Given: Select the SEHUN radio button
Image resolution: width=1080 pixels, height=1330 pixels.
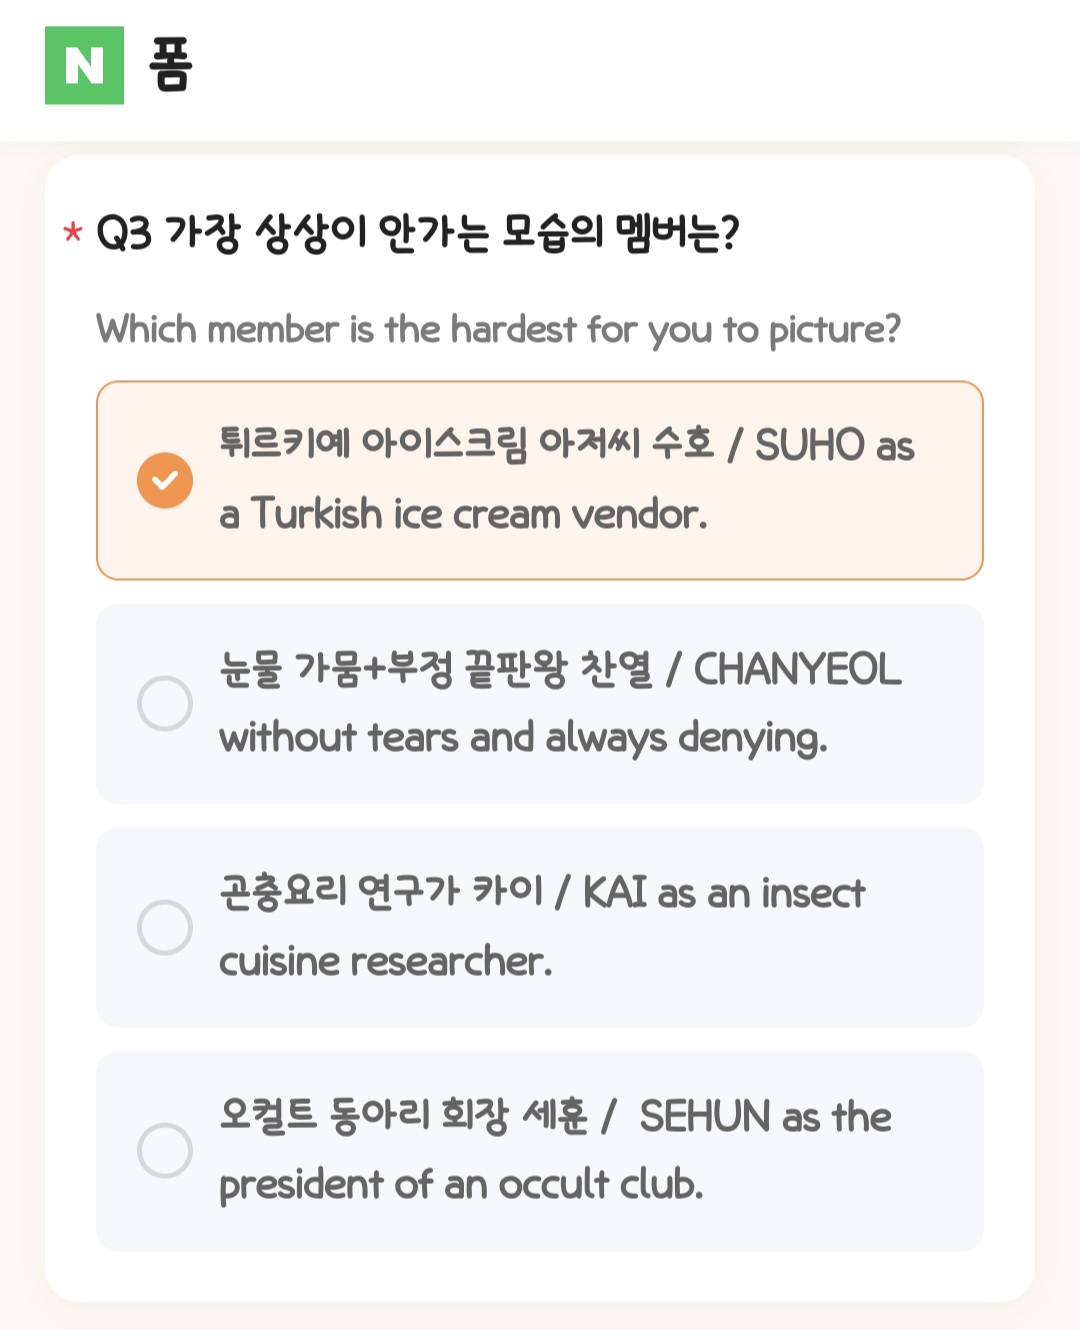Looking at the screenshot, I should coord(165,1150).
